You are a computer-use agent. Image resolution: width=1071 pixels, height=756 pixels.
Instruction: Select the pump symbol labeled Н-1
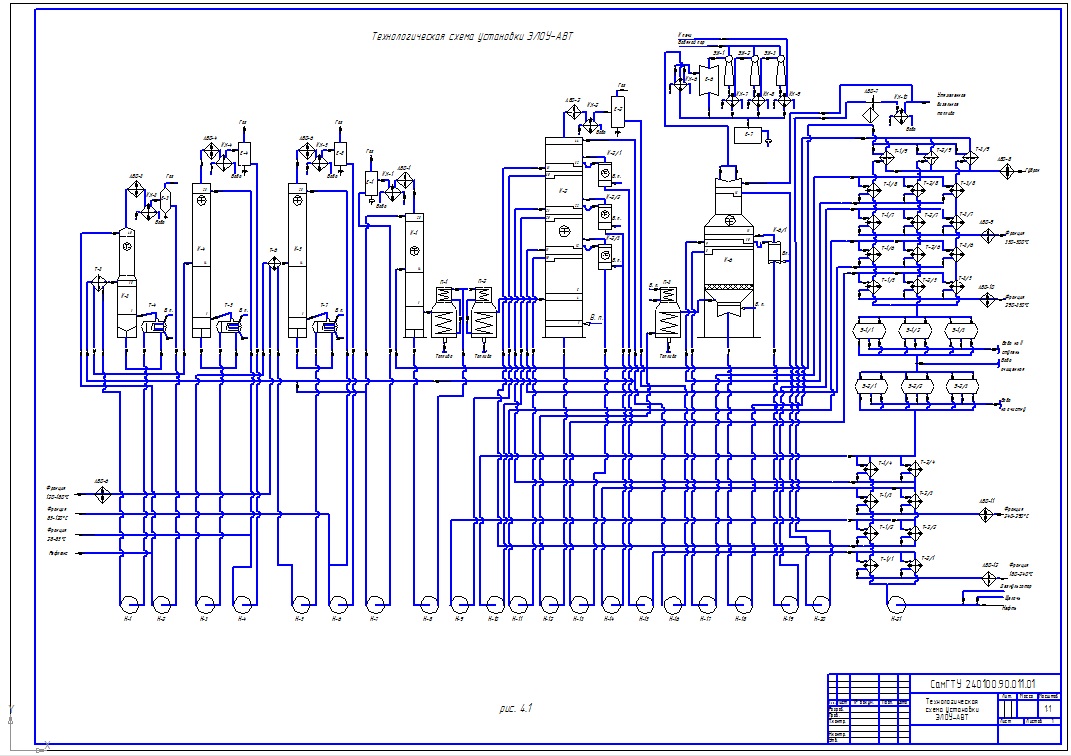point(129,604)
